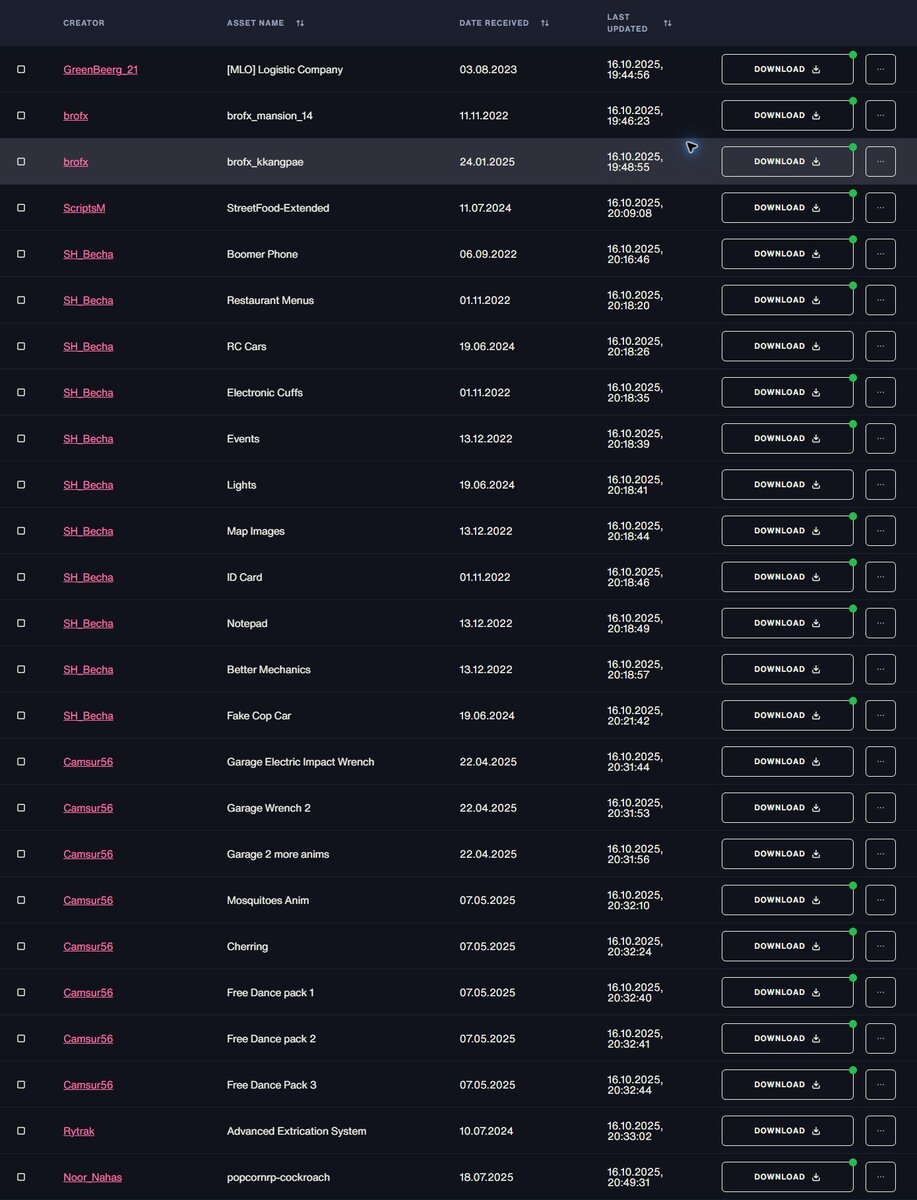The width and height of the screenshot is (917, 1200).
Task: Expand options for Garage Wrench 2
Action: 880,808
